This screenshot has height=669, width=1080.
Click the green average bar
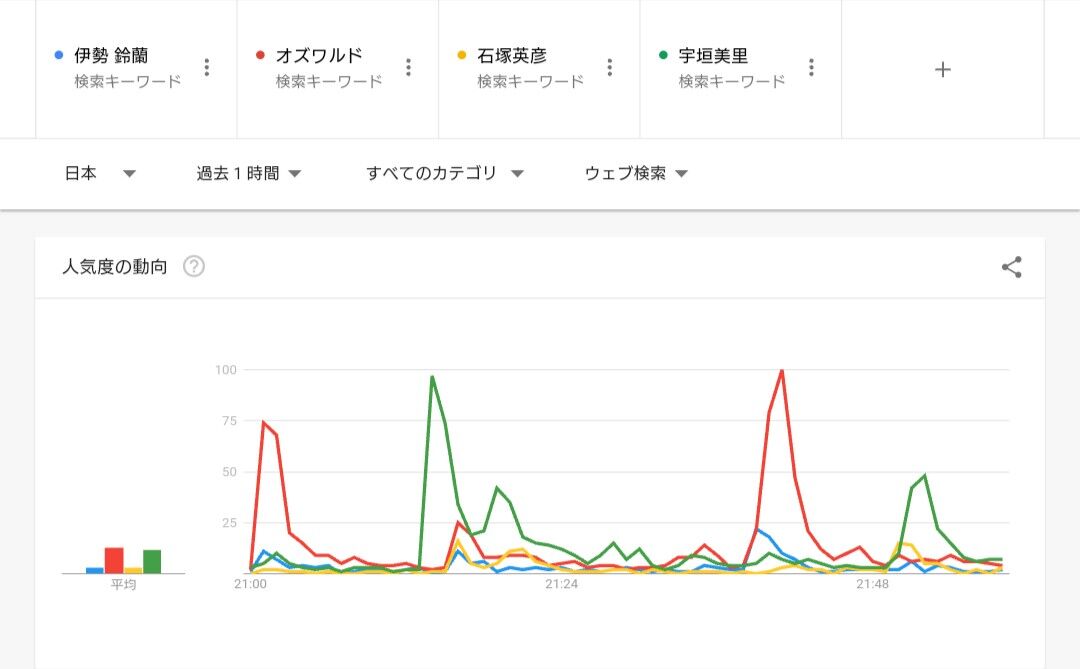coord(152,562)
